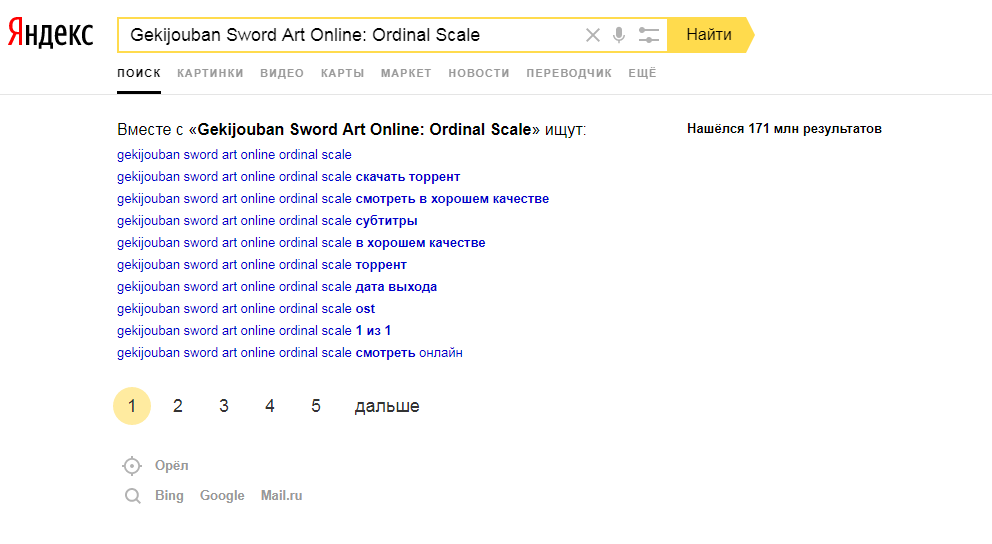Go to results page 5
Image resolution: width=992 pixels, height=544 pixels.
(x=316, y=406)
